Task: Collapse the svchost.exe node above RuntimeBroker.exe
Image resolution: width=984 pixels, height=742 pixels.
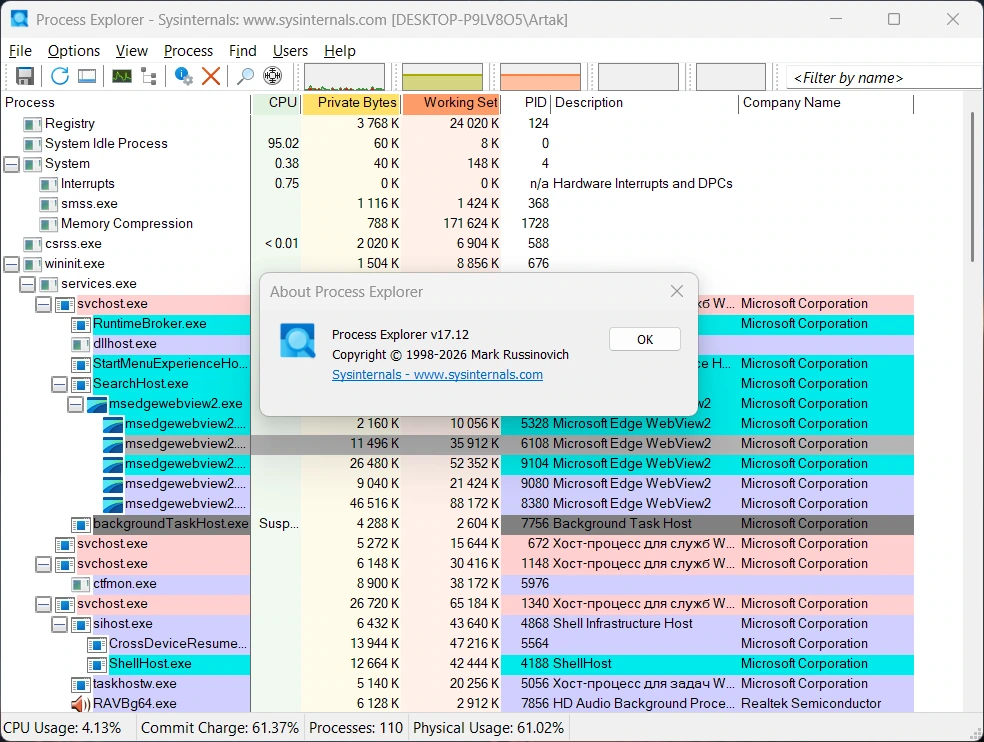Action: (43, 304)
